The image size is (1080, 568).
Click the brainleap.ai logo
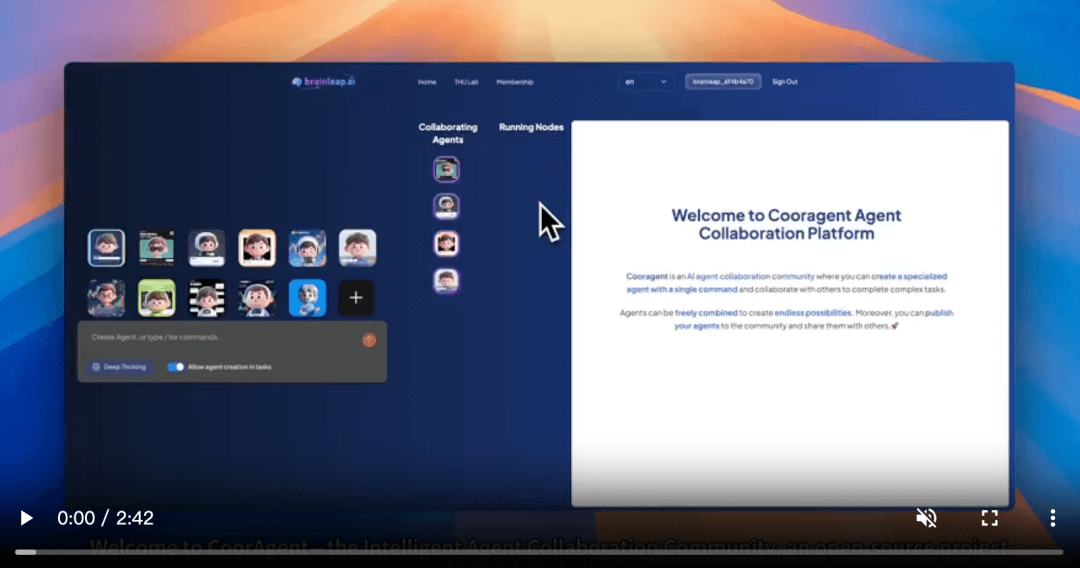[x=323, y=82]
